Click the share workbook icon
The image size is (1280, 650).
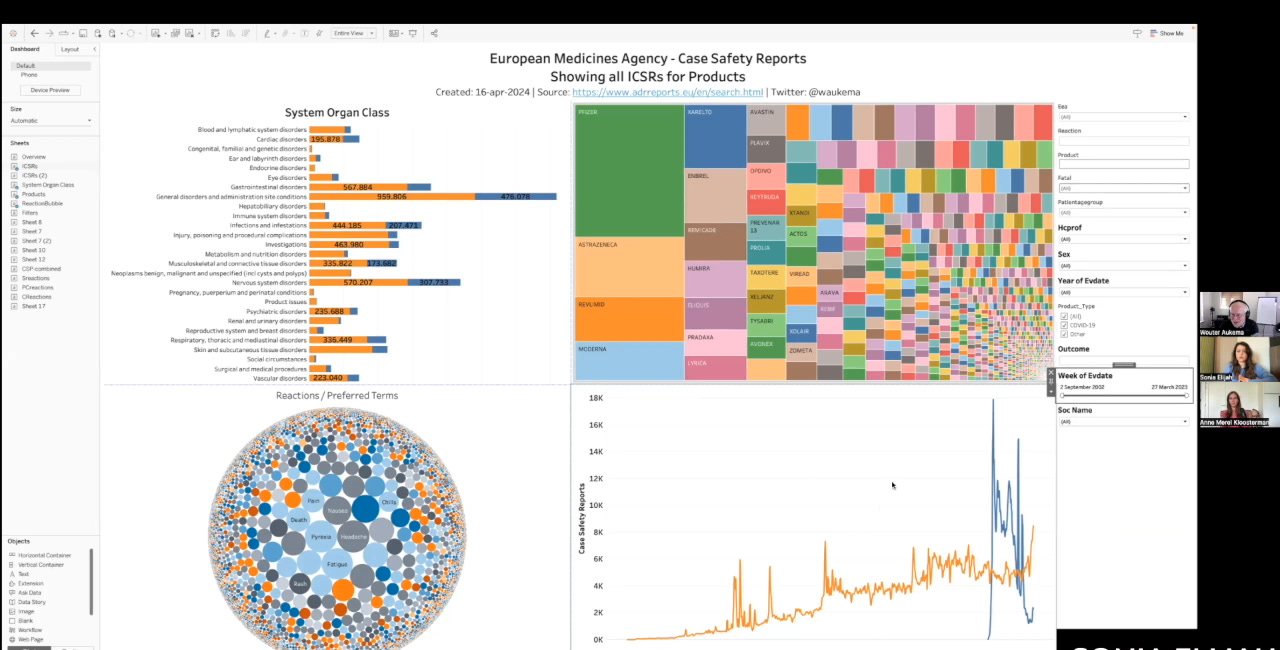[x=434, y=33]
